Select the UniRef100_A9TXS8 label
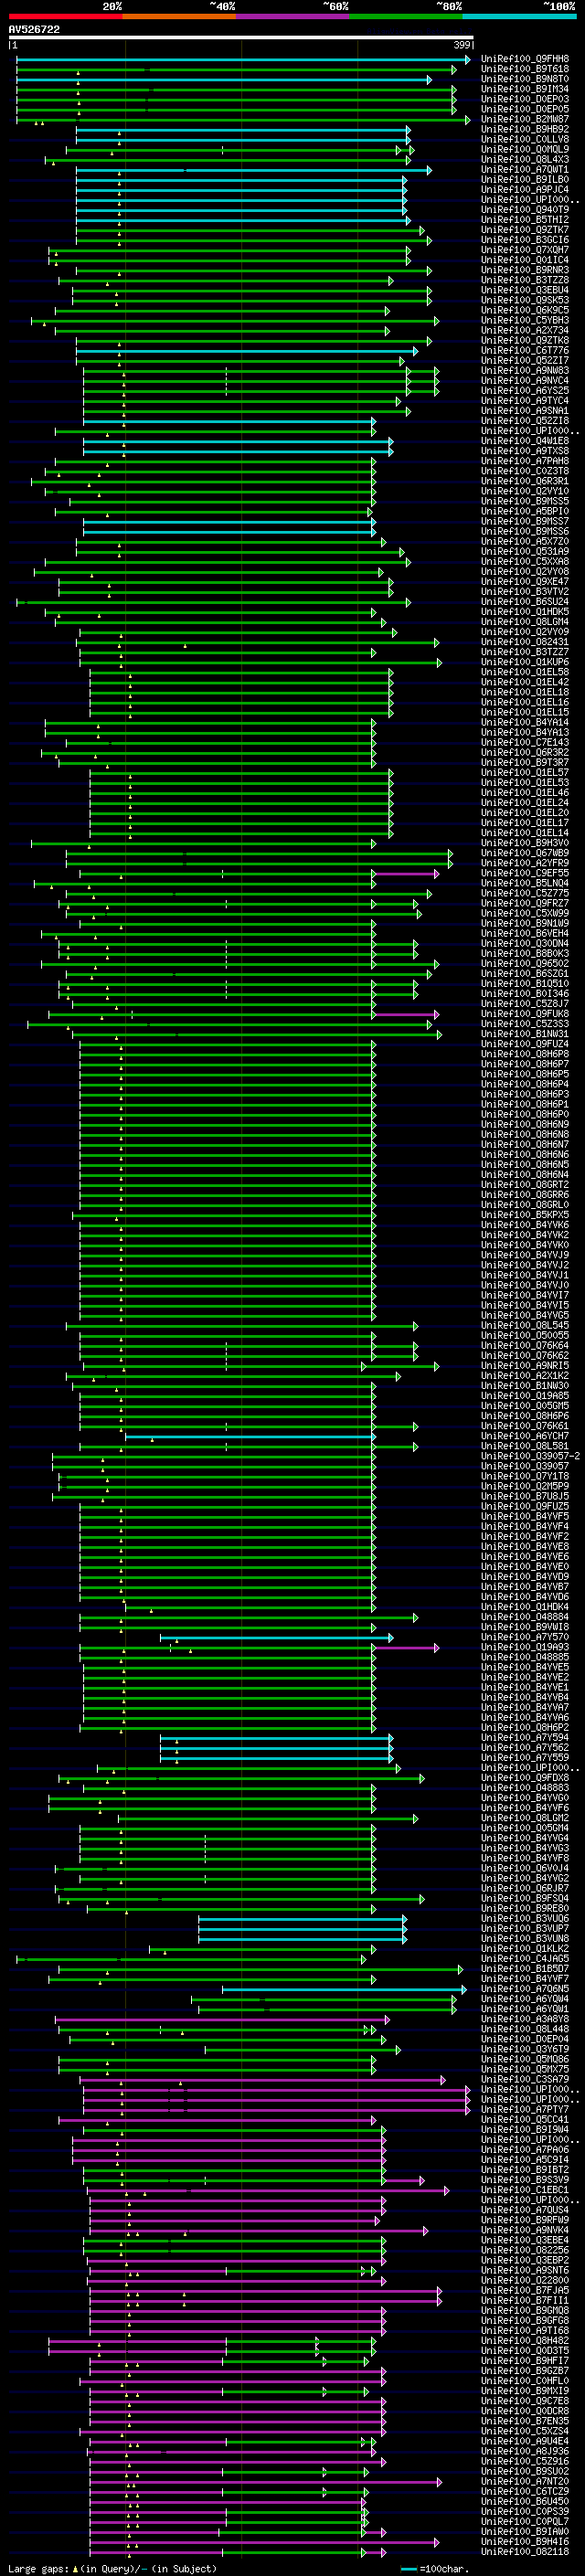The width and height of the screenshot is (585, 2576). 525,451
